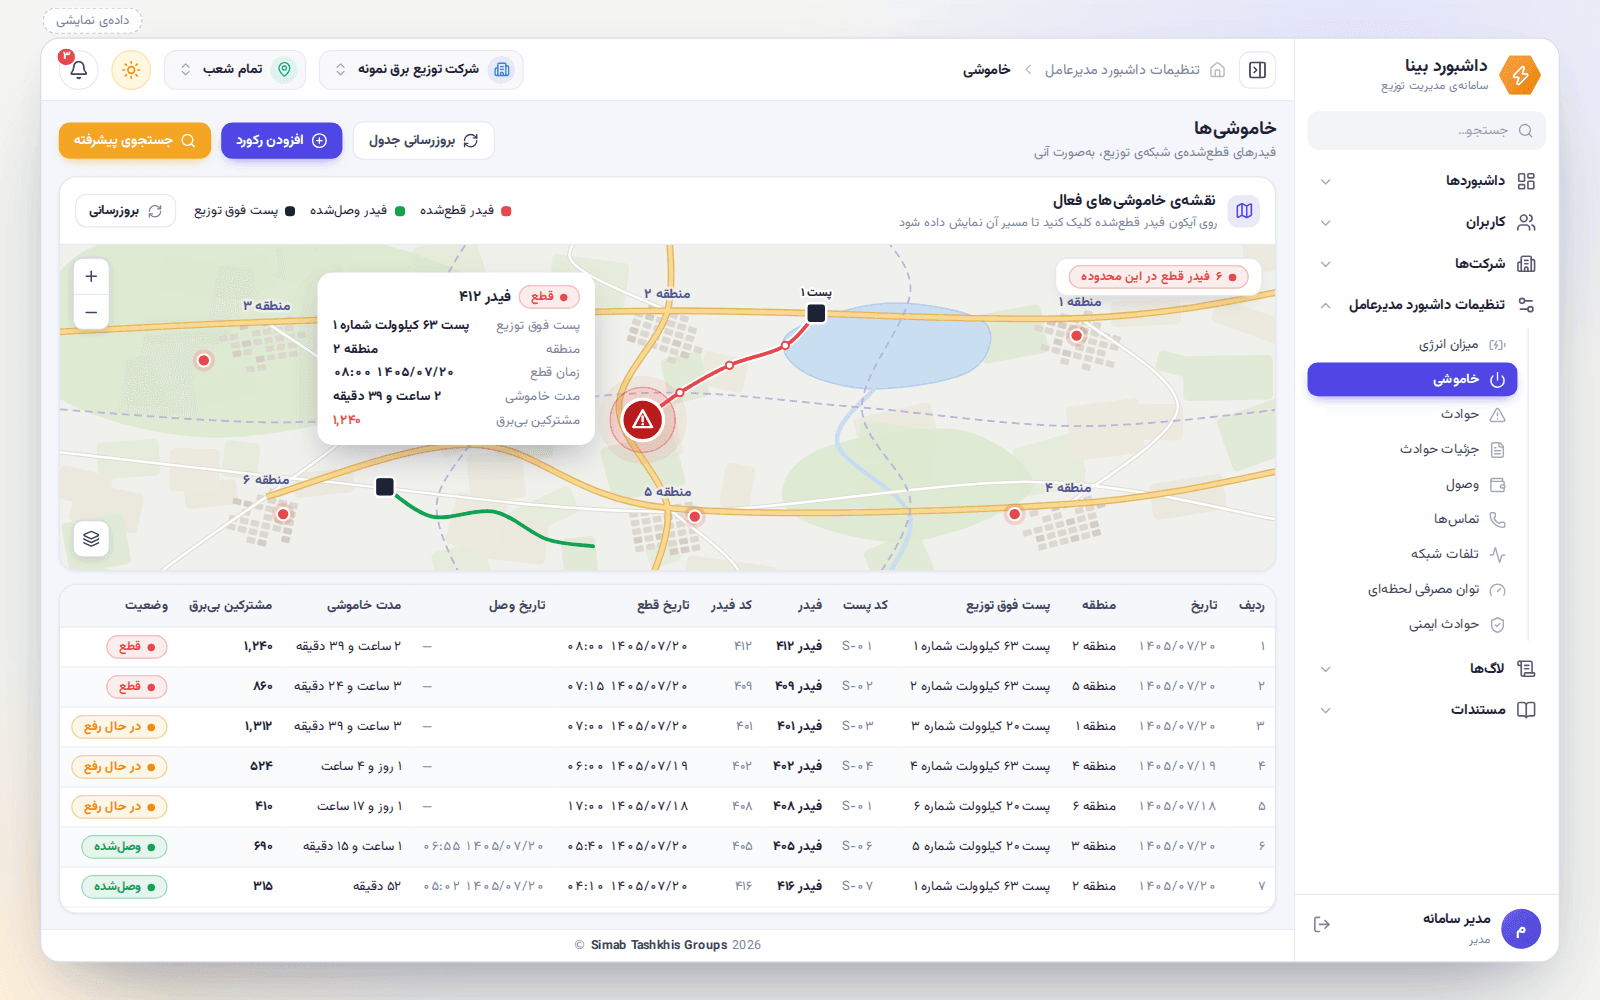The image size is (1600, 1000).
Task: Open the map layers control
Action: pos(91,539)
